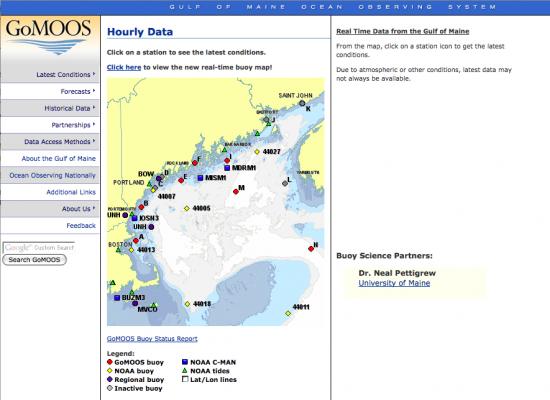Expand Partnerships menu arrow
This screenshot has width=550, height=400.
(94, 124)
